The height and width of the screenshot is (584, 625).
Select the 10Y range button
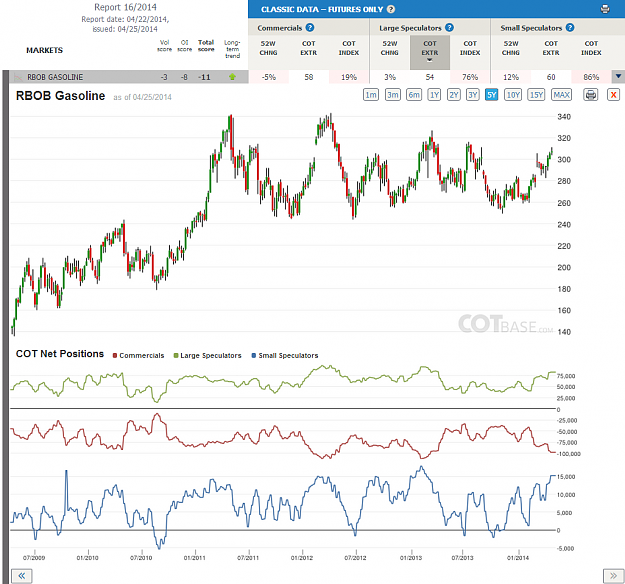[x=513, y=95]
